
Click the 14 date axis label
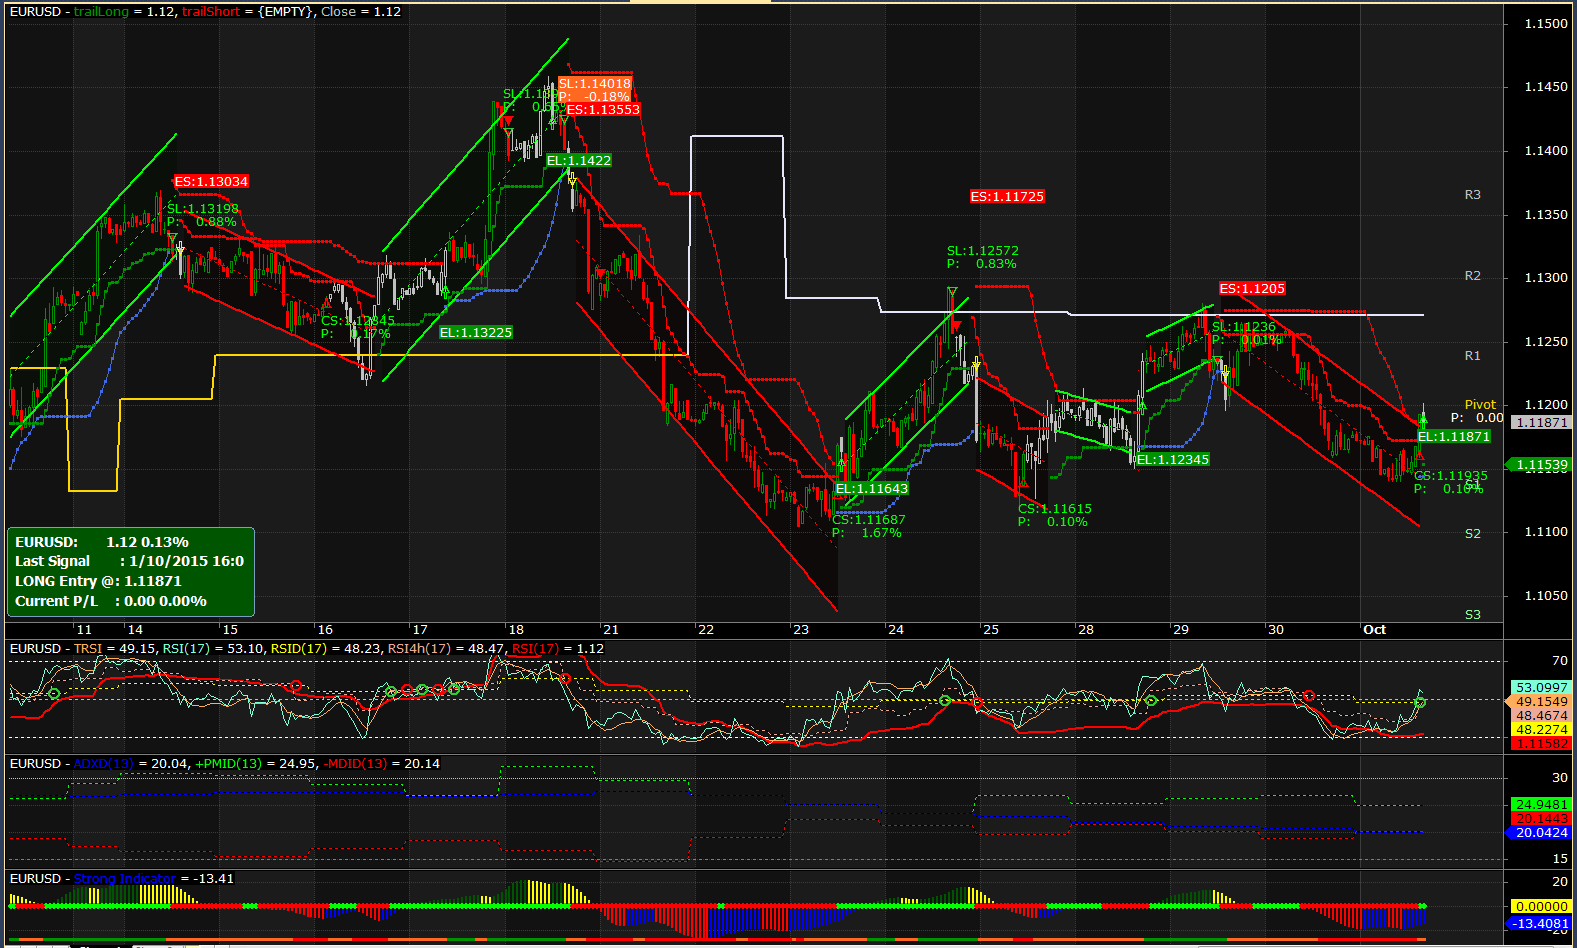click(135, 629)
